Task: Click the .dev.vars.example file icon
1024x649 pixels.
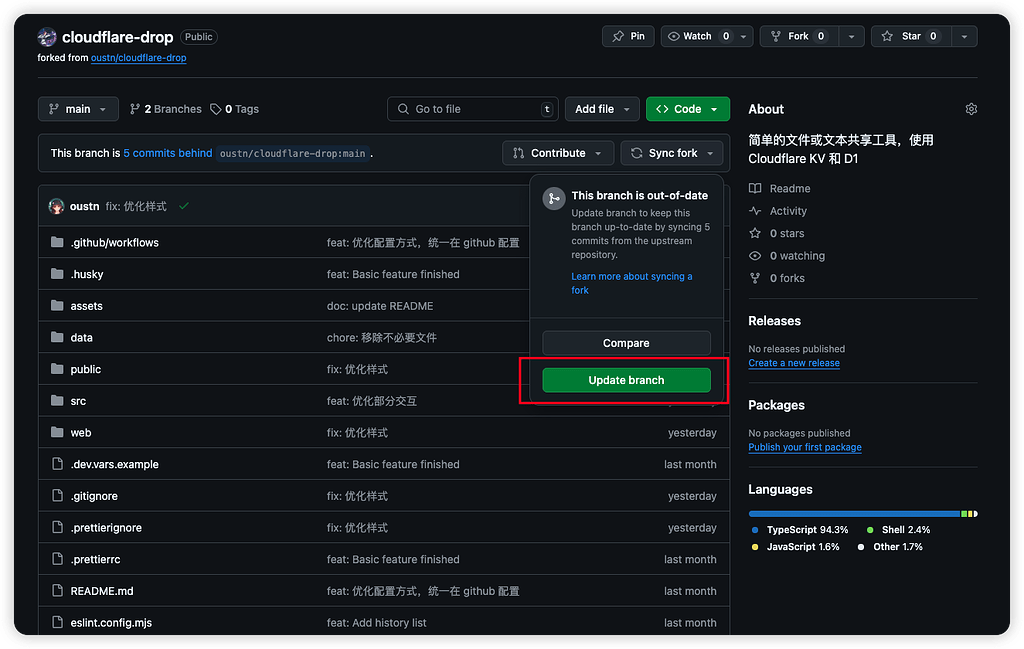Action: (x=57, y=464)
